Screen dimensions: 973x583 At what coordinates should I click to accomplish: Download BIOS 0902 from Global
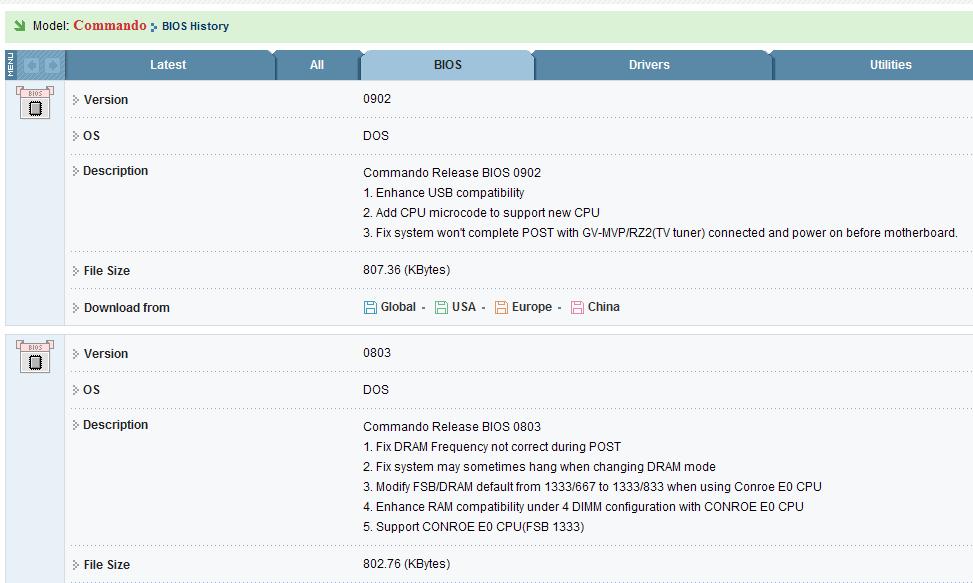(x=398, y=307)
